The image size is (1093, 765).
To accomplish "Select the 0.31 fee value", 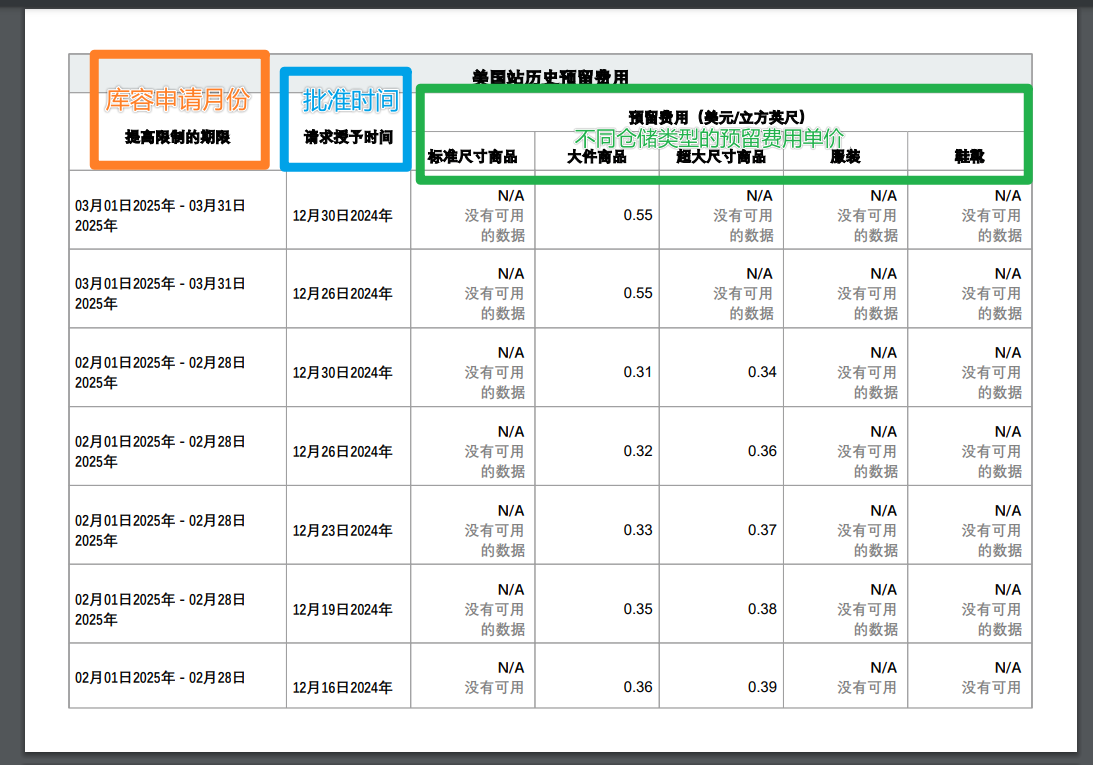I will (x=638, y=372).
